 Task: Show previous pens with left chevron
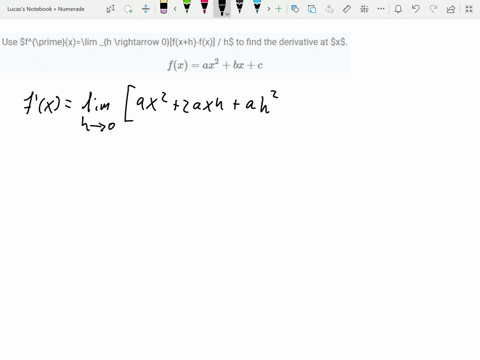click(x=175, y=9)
